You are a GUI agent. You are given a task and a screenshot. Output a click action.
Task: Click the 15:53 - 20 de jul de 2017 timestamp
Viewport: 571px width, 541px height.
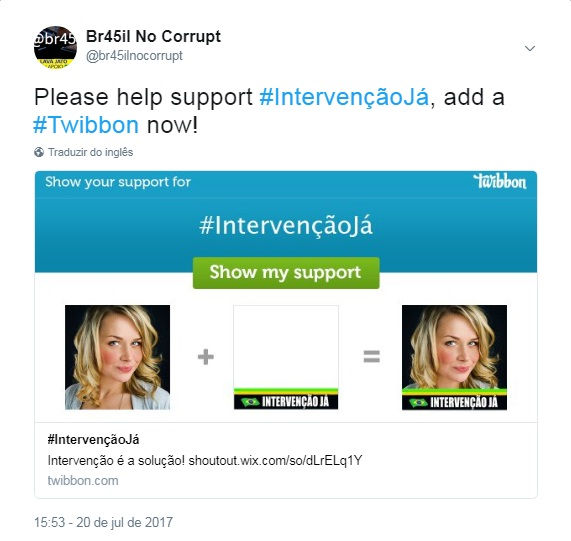pyautogui.click(x=103, y=522)
